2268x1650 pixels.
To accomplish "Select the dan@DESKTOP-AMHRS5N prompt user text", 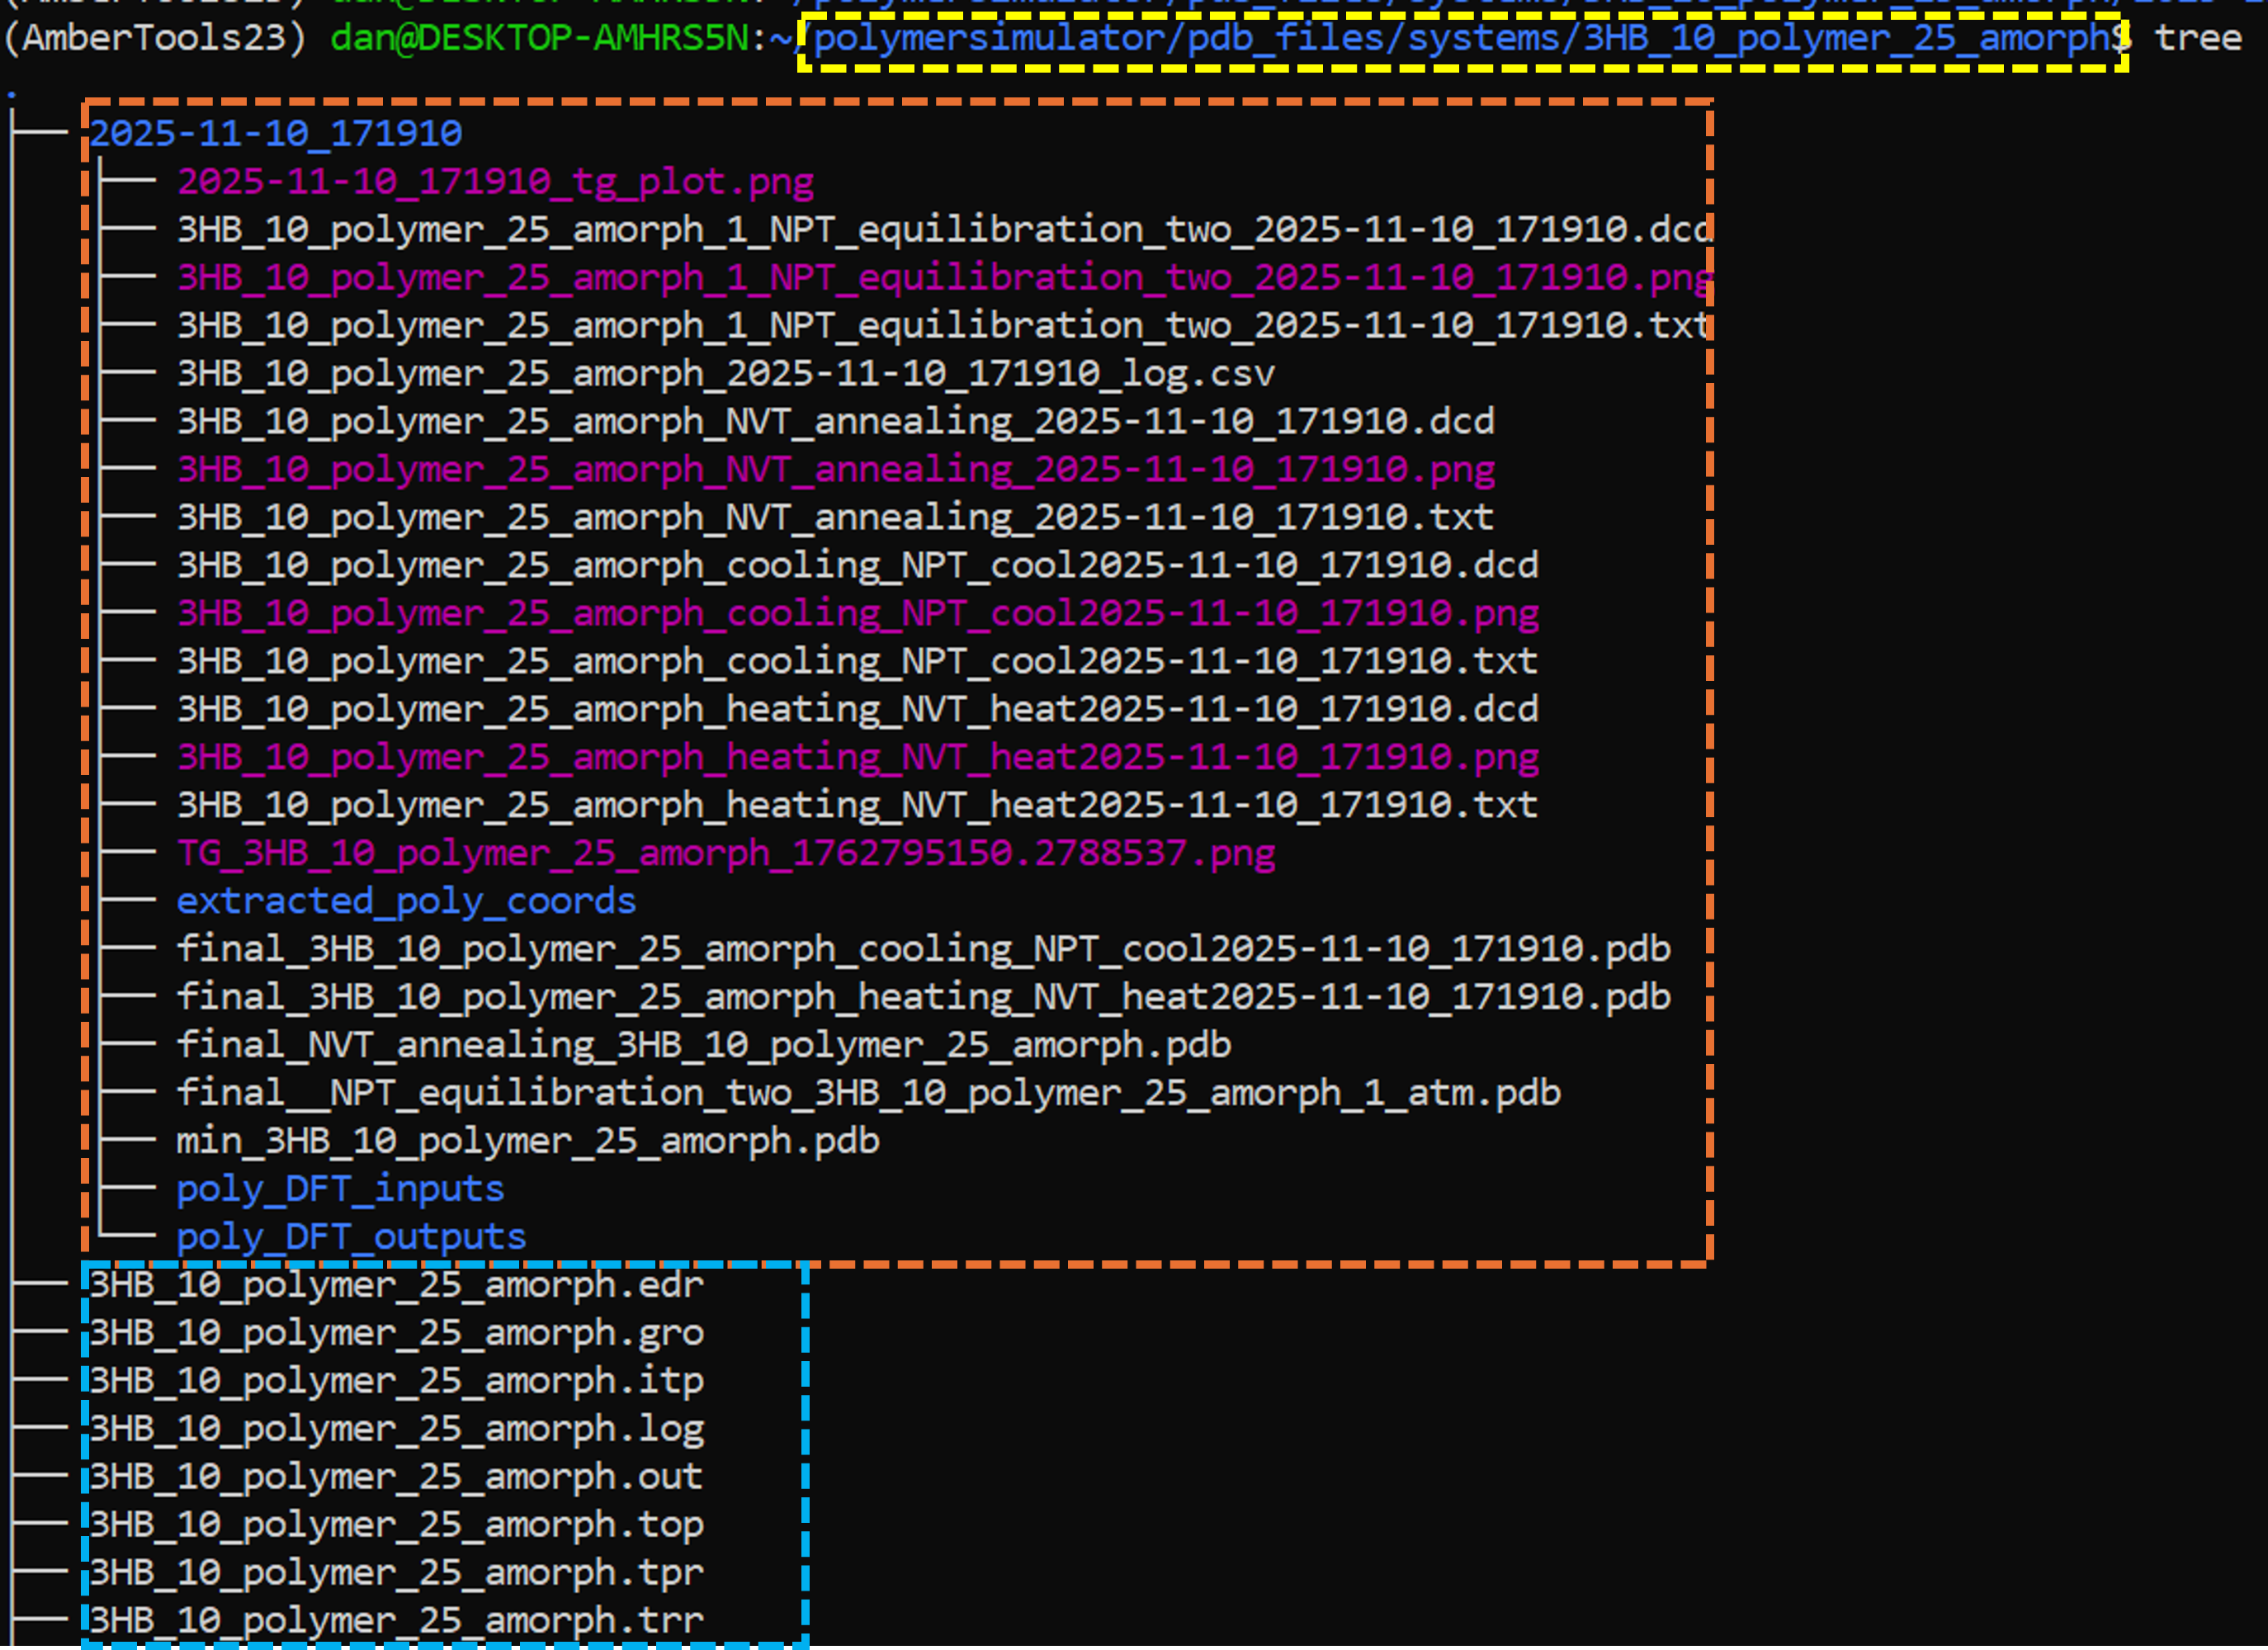I will 539,39.
